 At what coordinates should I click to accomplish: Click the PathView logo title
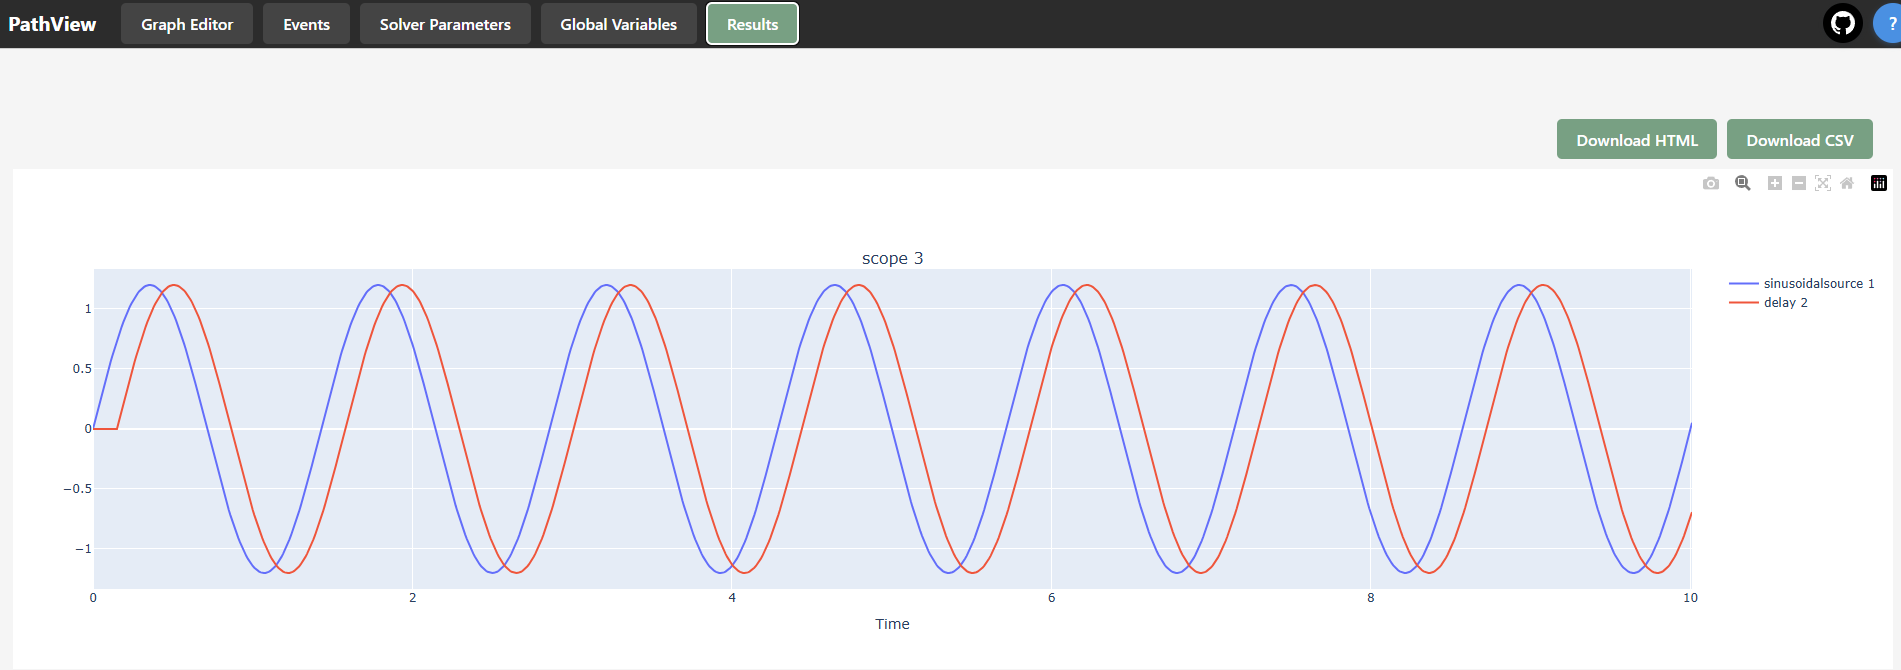click(x=52, y=24)
